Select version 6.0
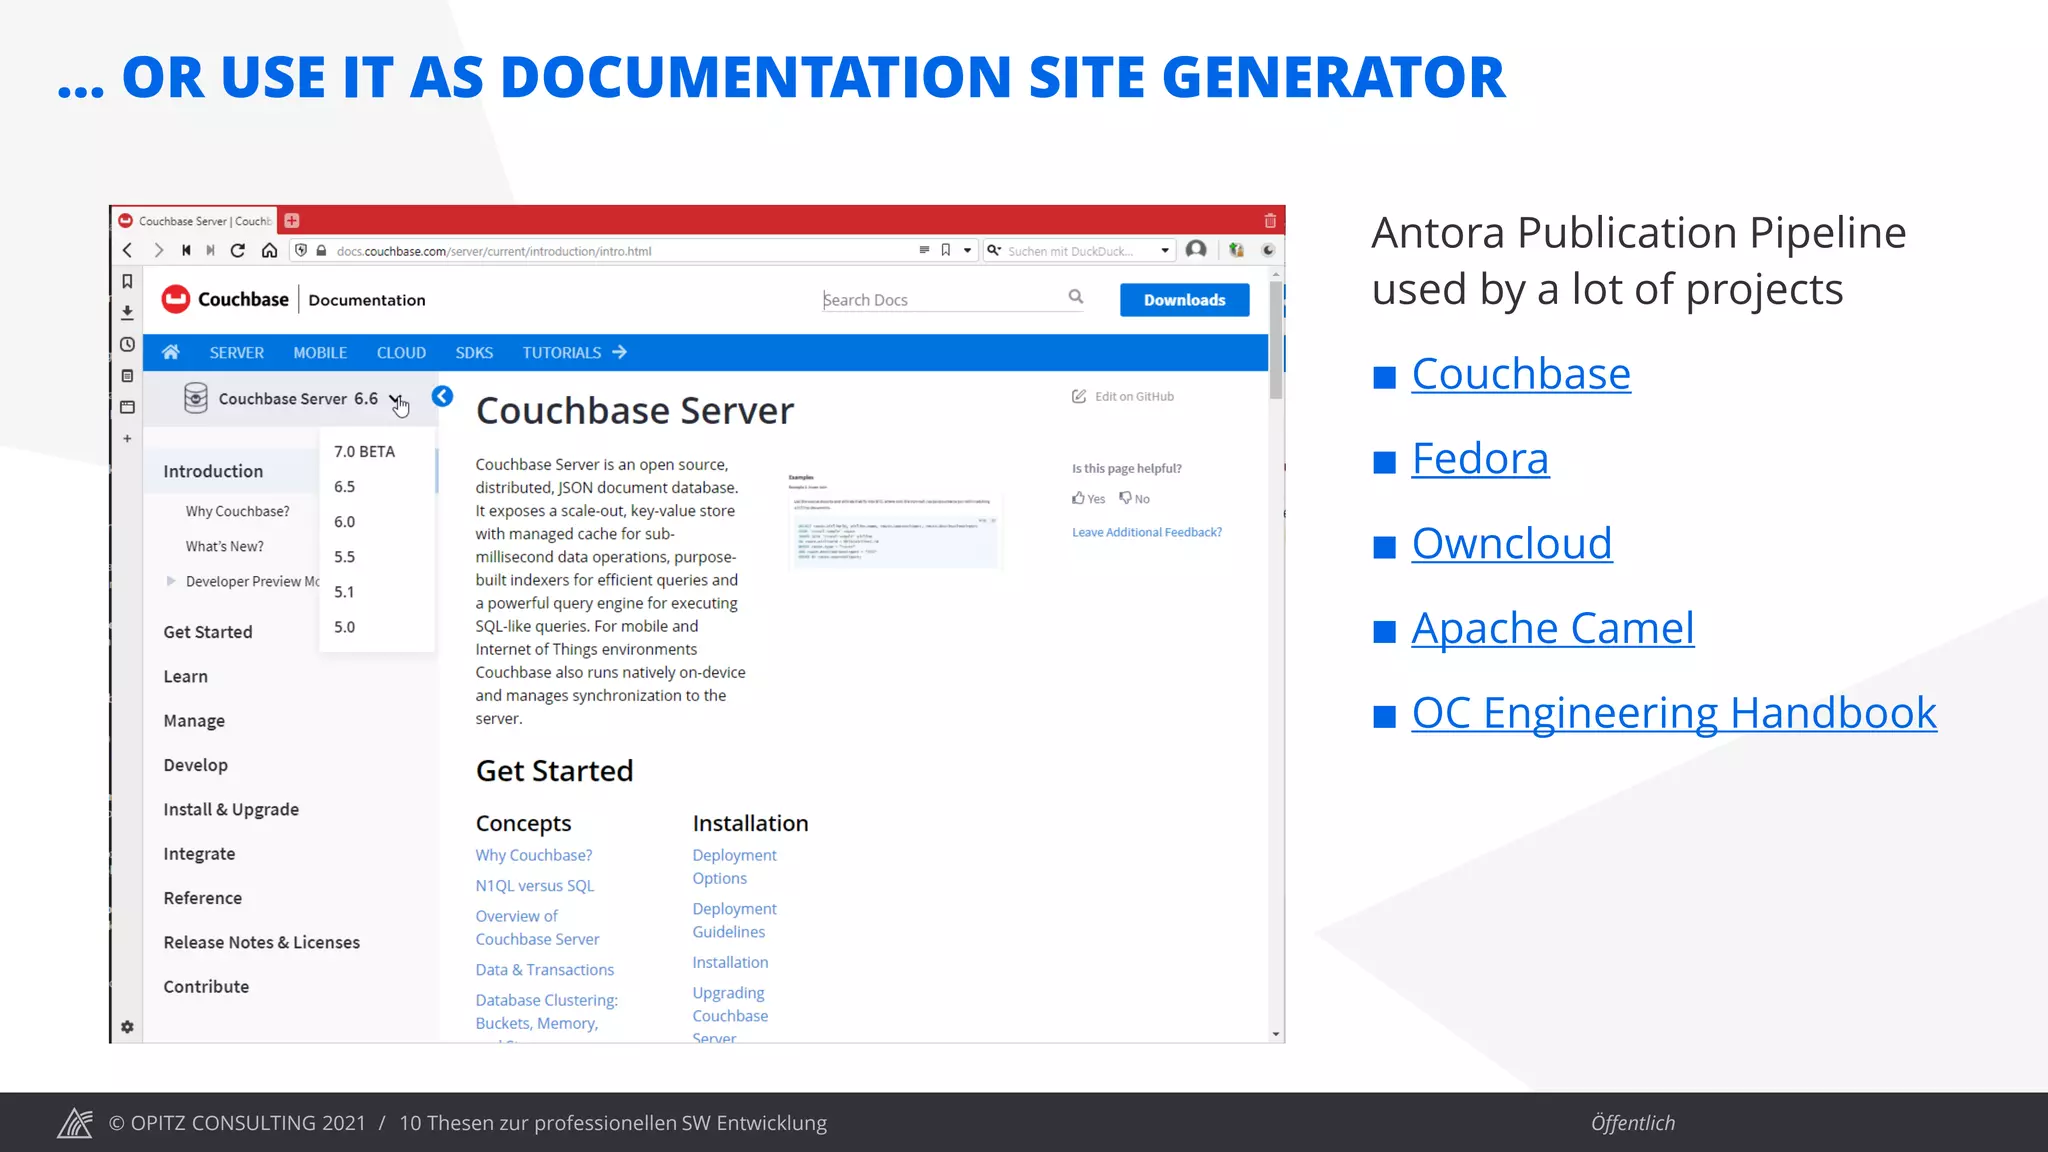The width and height of the screenshot is (2048, 1152). pyautogui.click(x=345, y=521)
